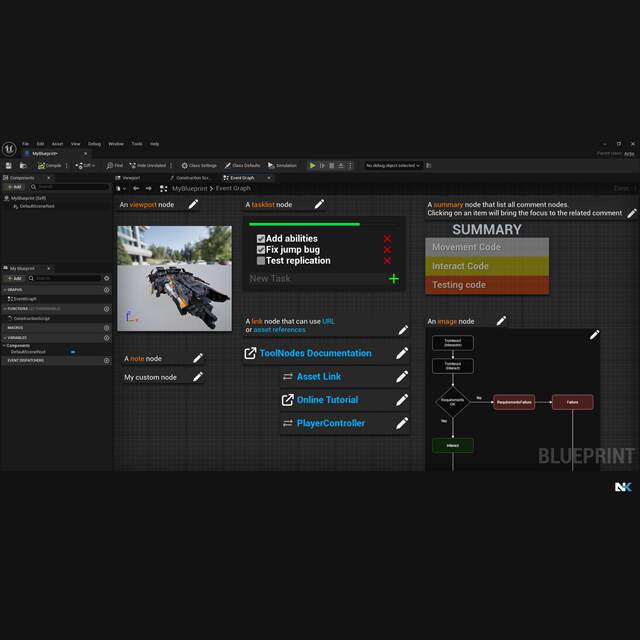The width and height of the screenshot is (640, 640).
Task: Delete the 'Add abilities' task with red X
Action: click(x=387, y=238)
